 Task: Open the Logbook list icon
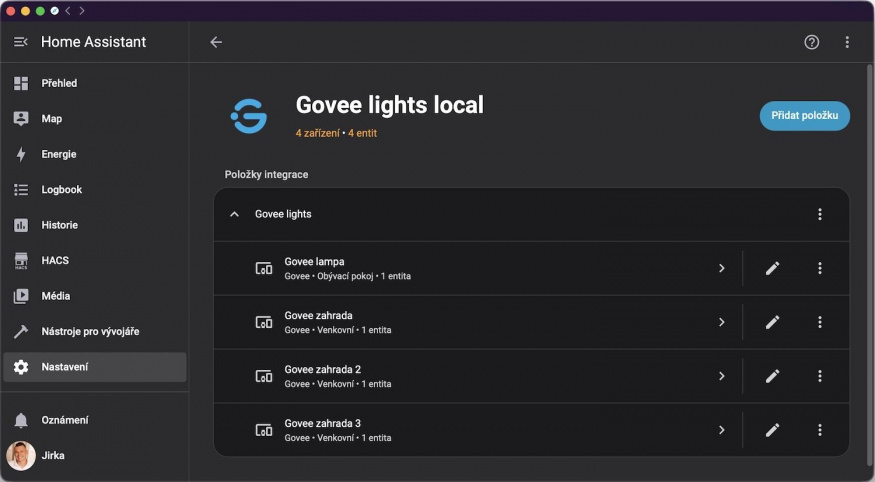pos(21,190)
